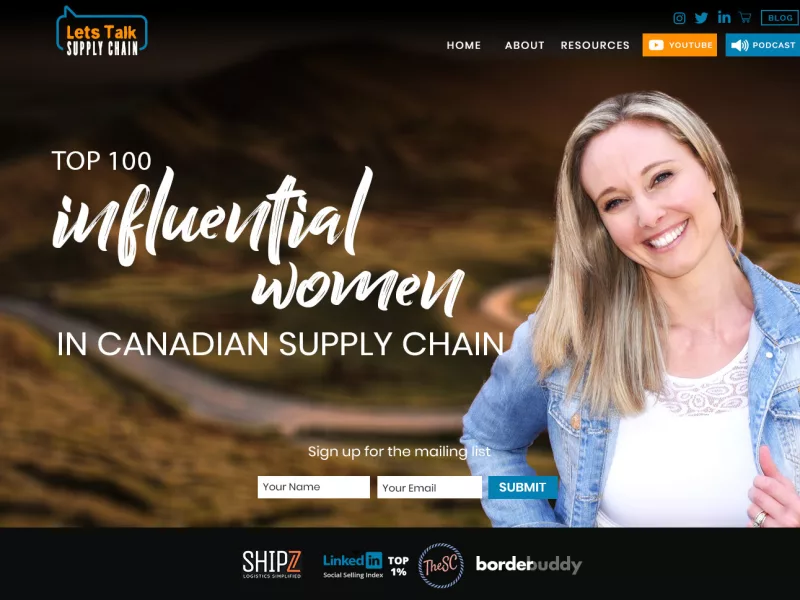
Task: View the shopping cart icon
Action: [745, 17]
